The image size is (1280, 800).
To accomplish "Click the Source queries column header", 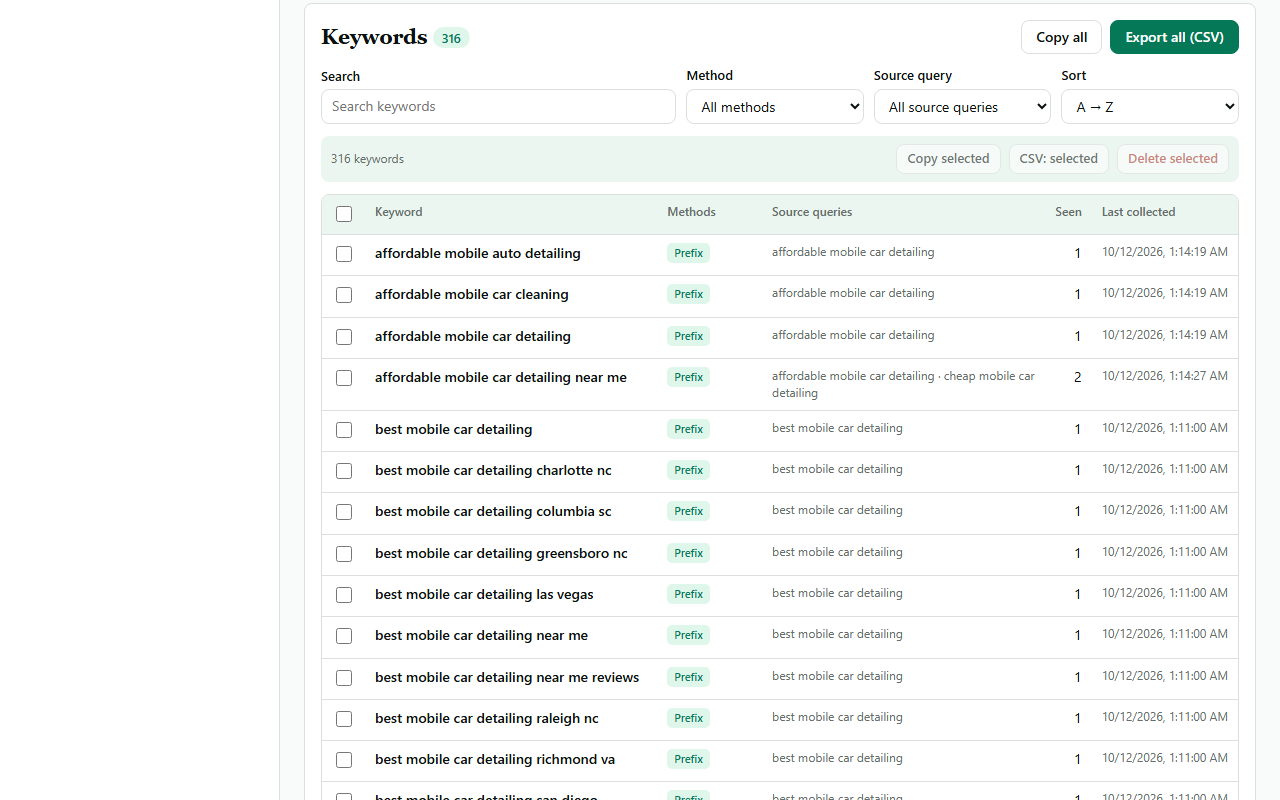I will 812,212.
